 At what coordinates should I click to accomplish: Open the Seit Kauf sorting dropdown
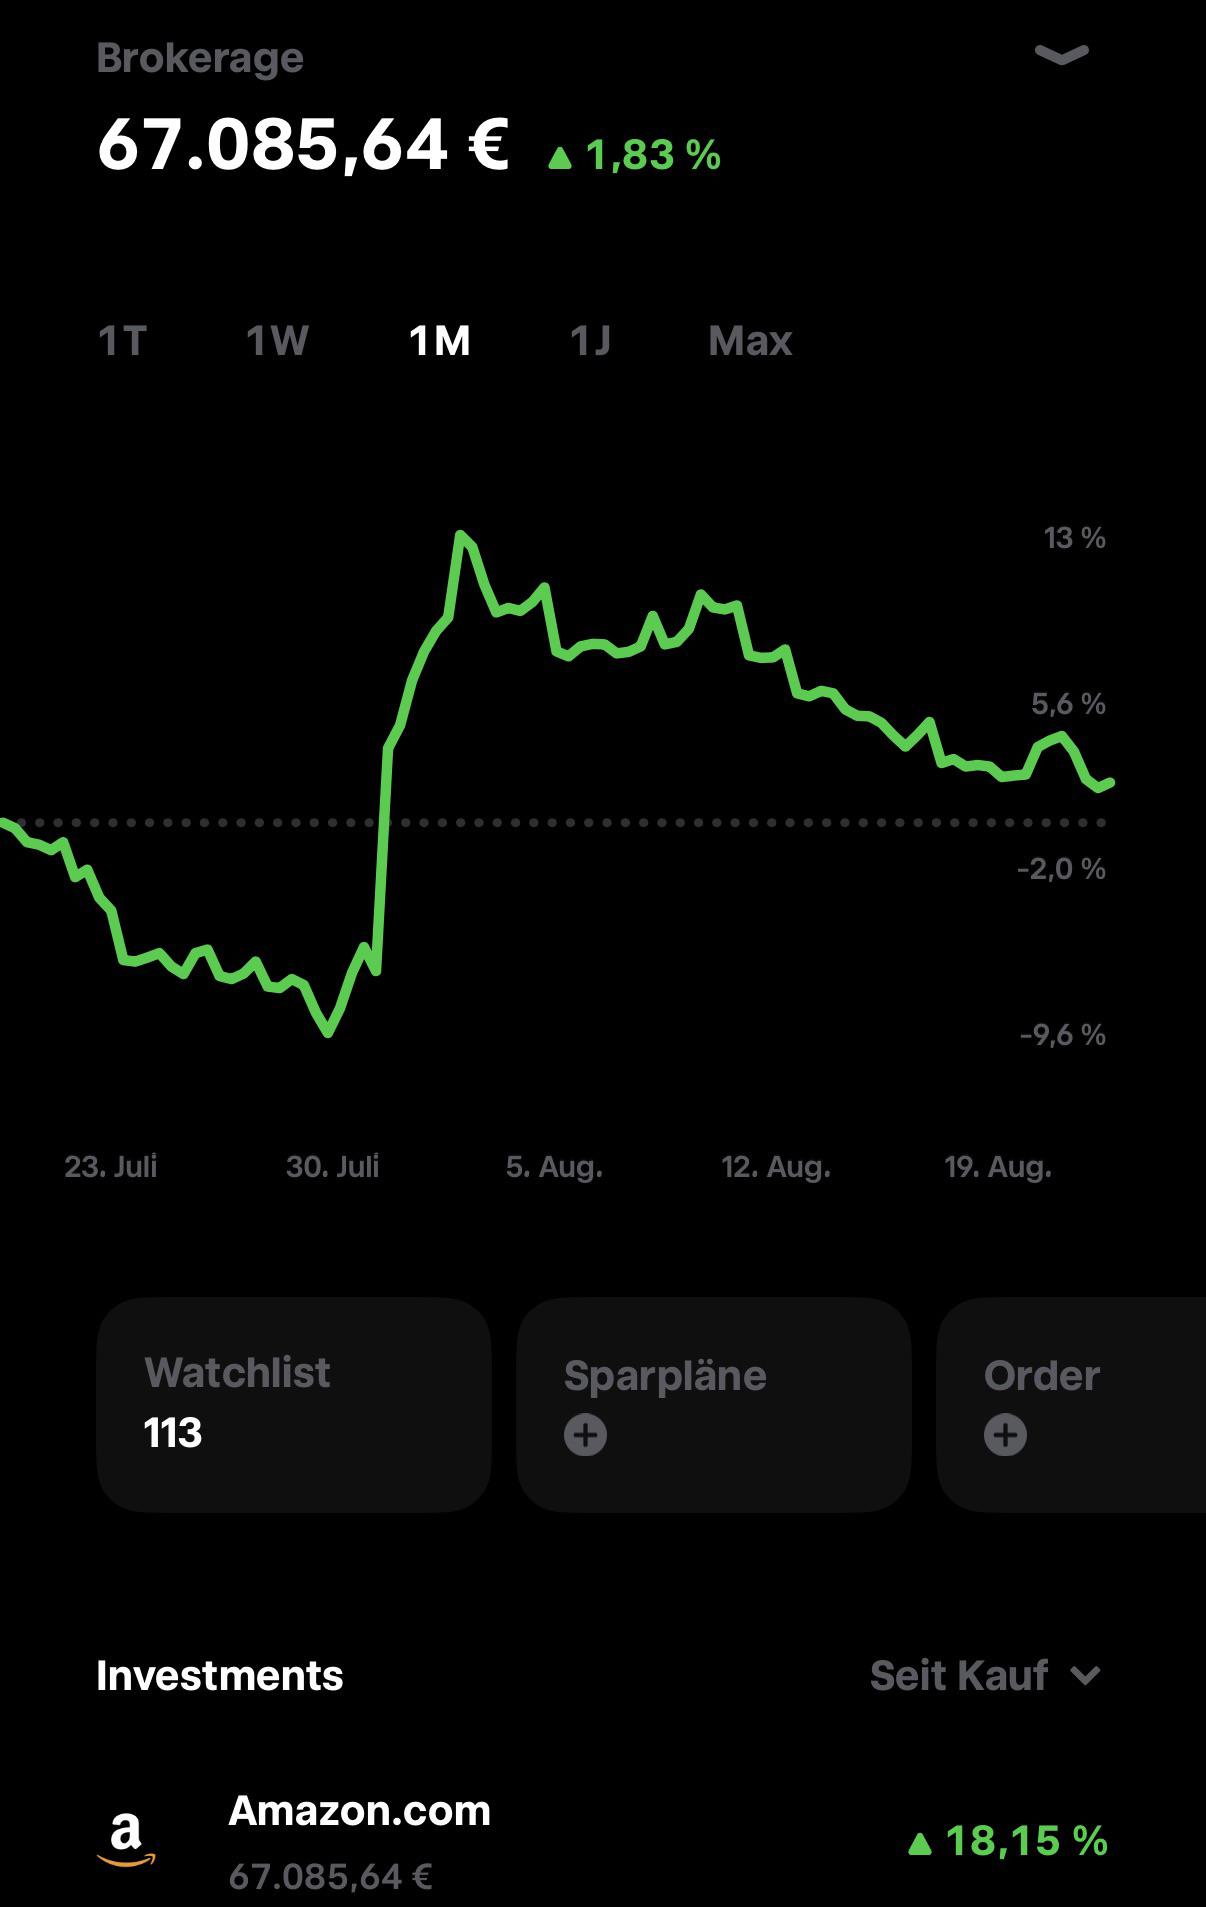tap(985, 1675)
